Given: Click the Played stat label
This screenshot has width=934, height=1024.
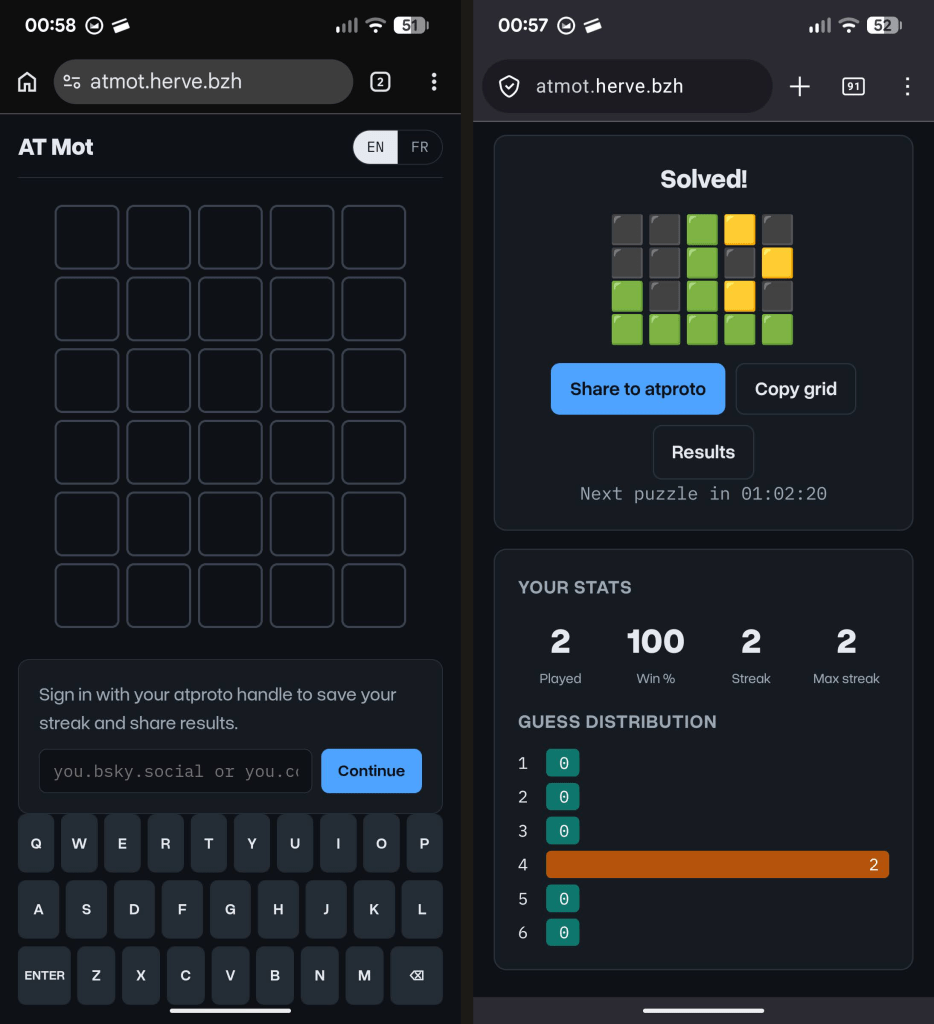Looking at the screenshot, I should click(x=560, y=679).
